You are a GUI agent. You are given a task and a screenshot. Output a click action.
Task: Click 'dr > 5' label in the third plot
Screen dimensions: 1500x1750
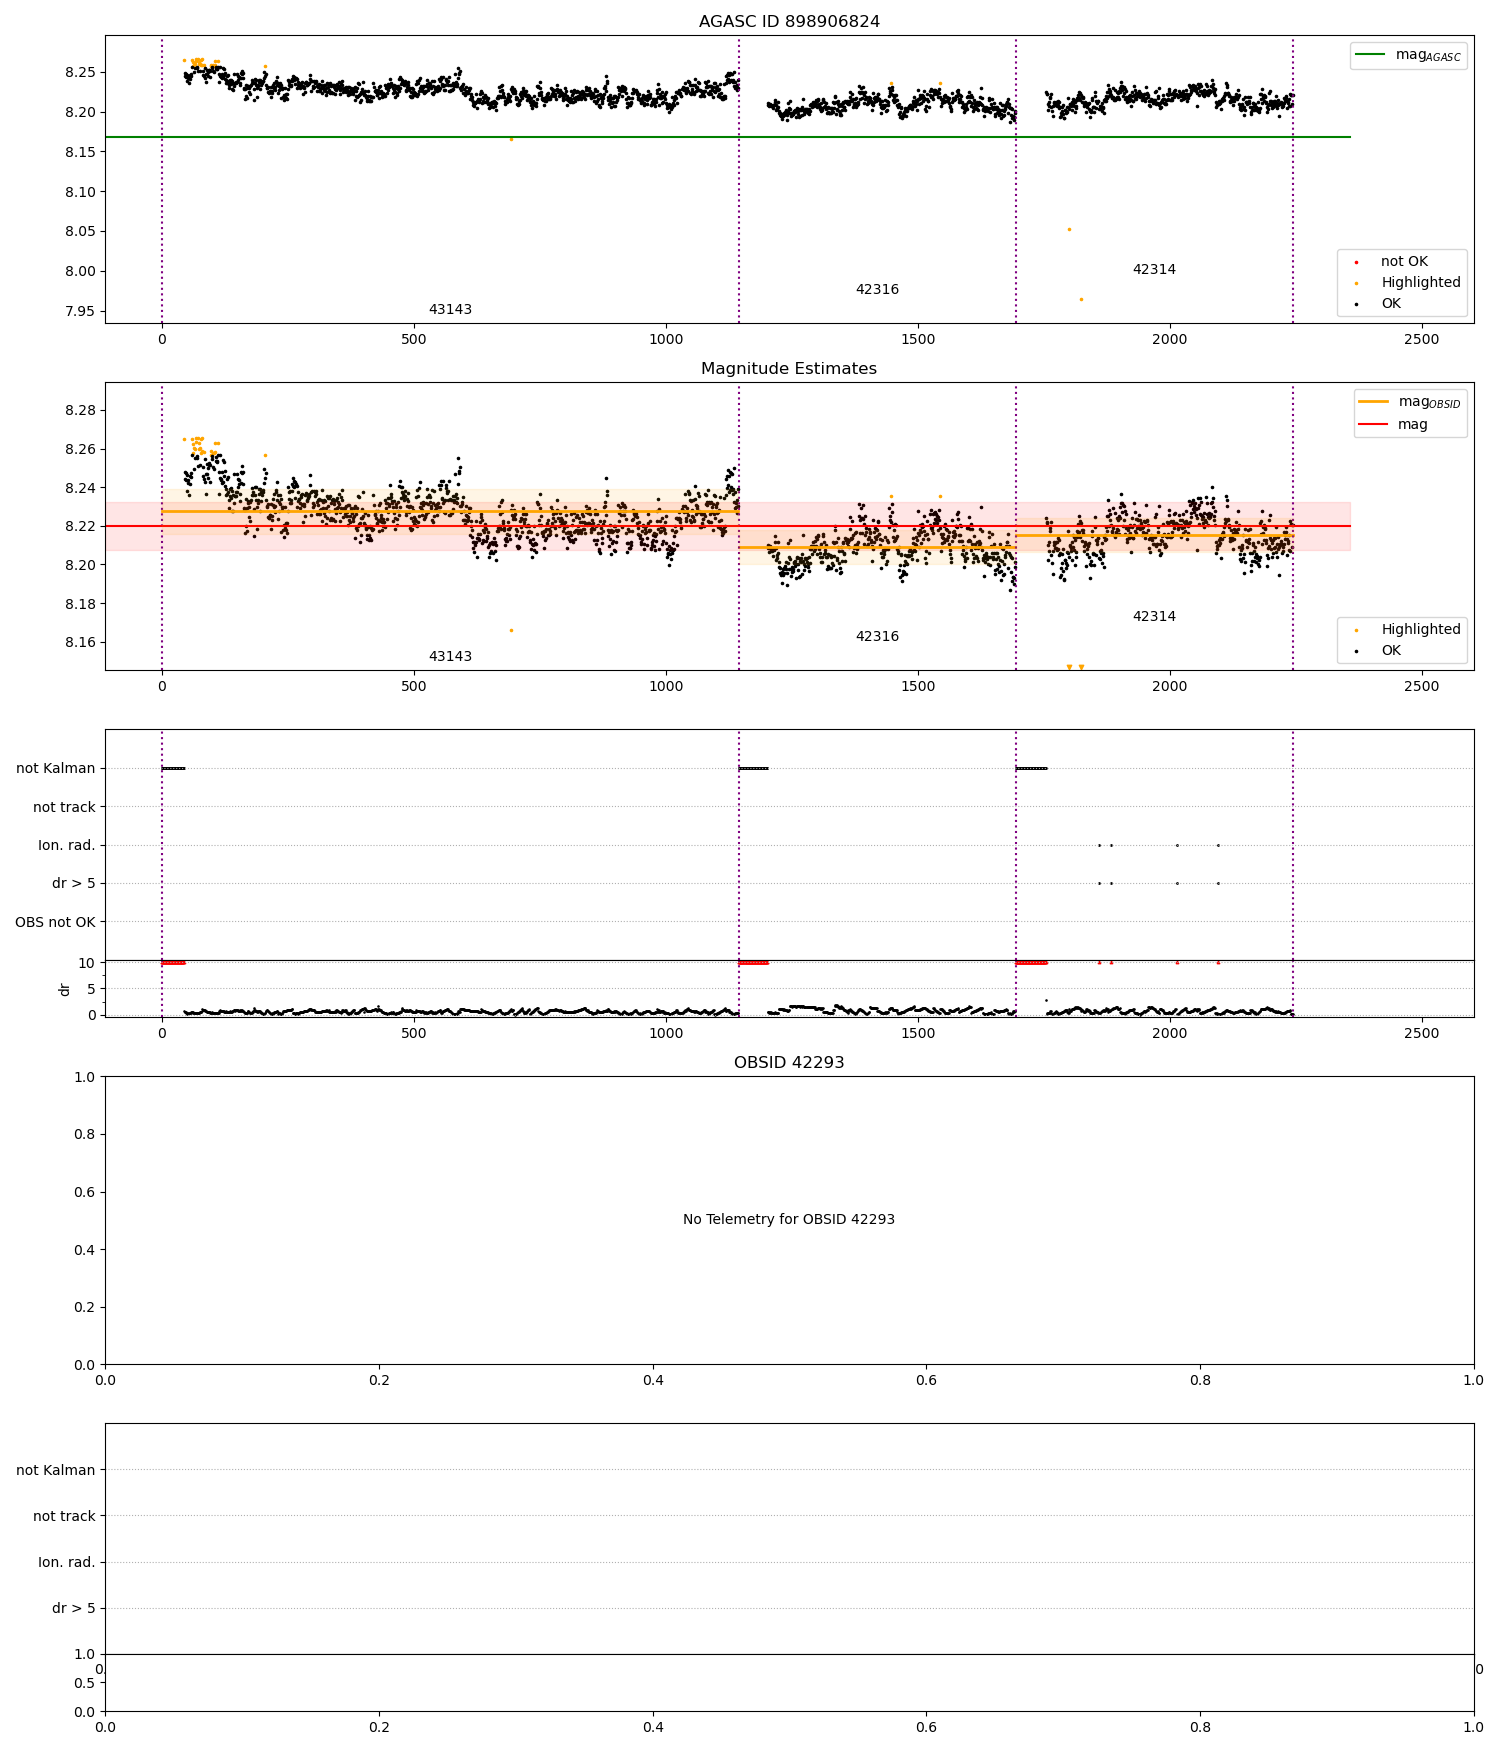coord(74,884)
